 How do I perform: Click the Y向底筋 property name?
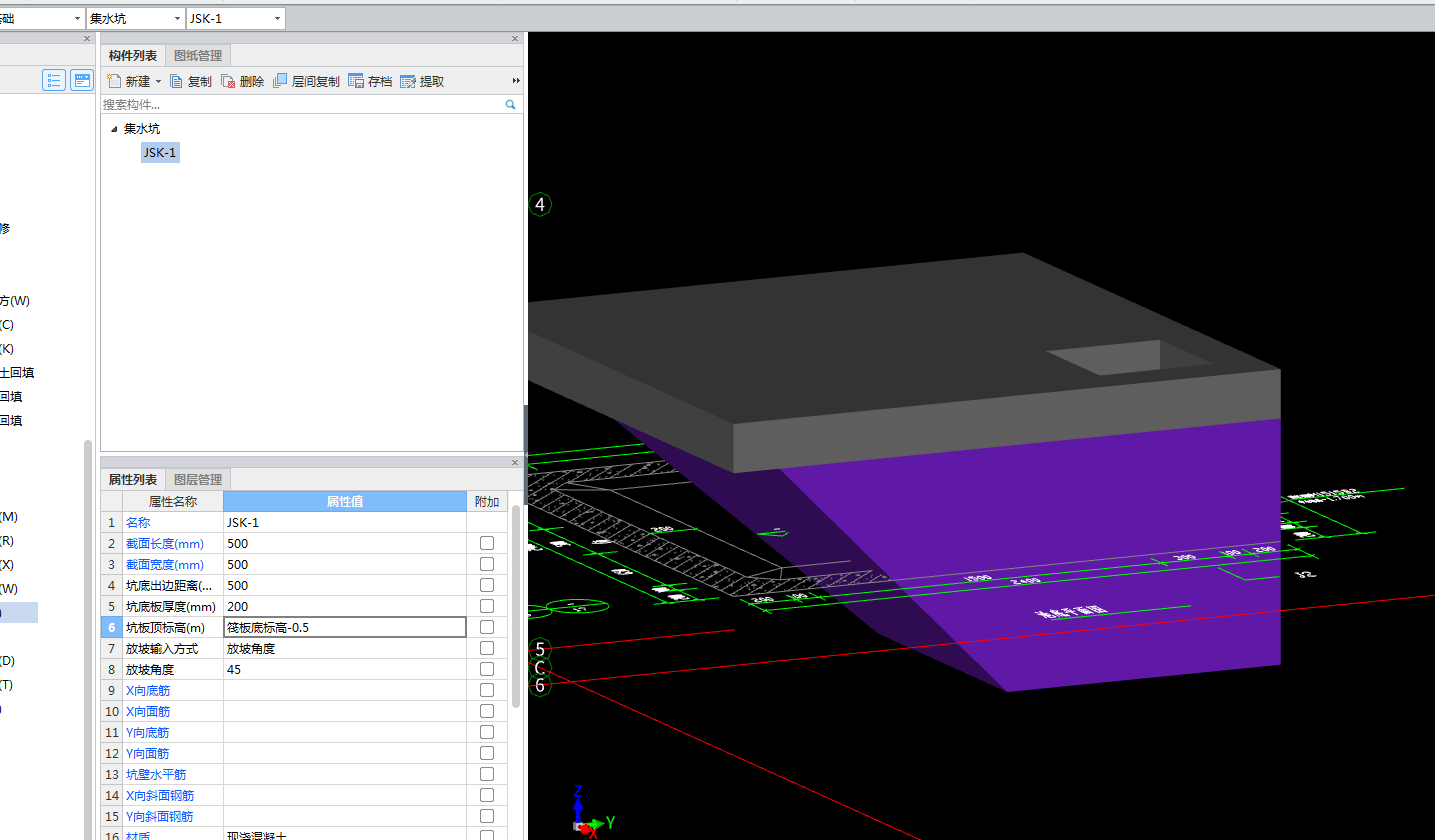click(148, 732)
